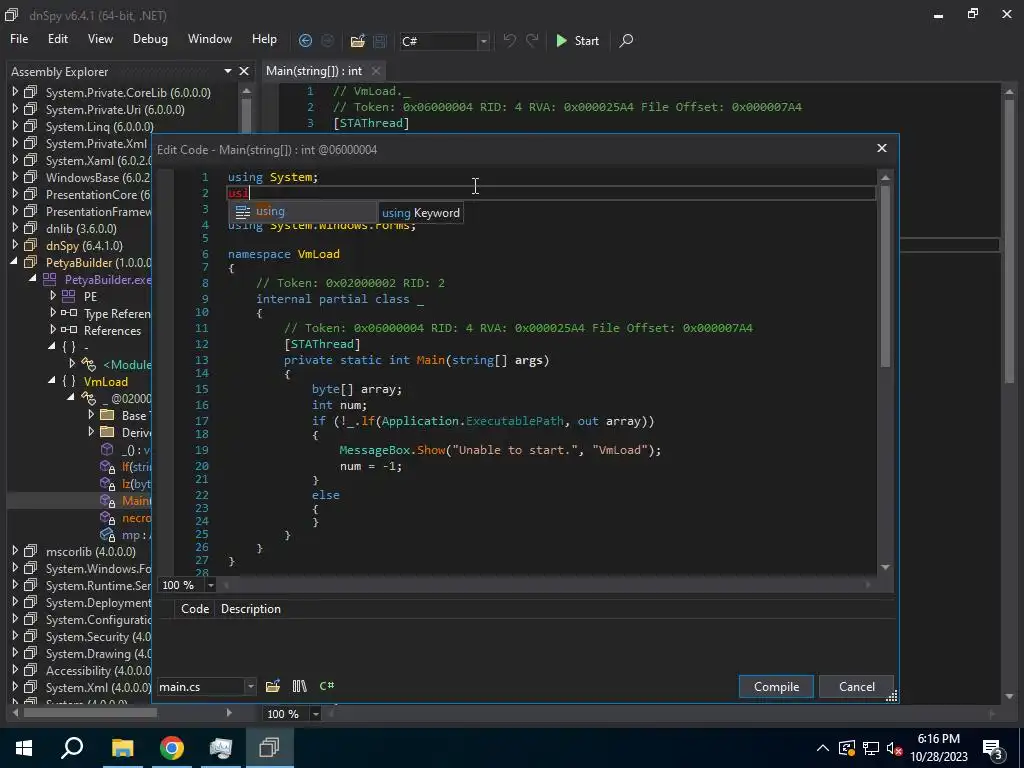Click the Redo toolbar icon

click(532, 40)
